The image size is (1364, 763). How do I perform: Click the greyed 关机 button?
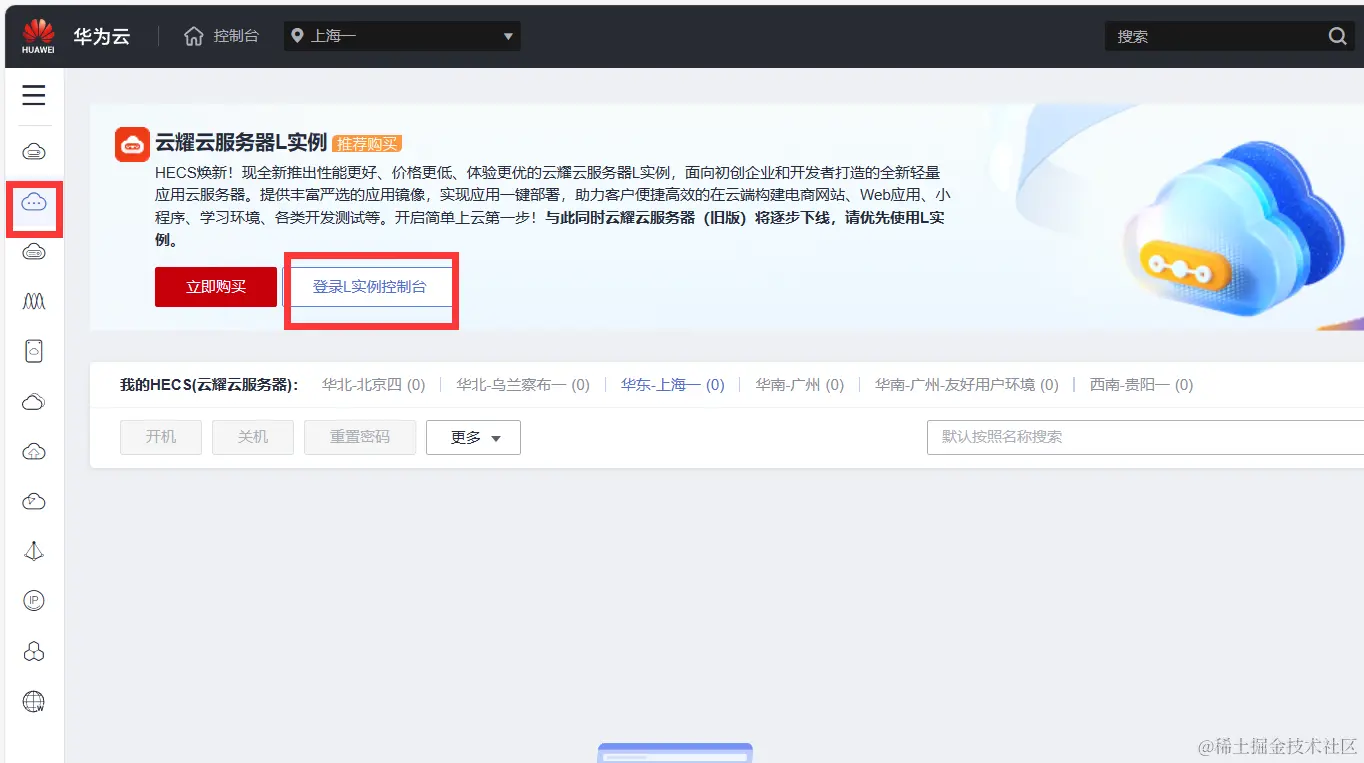(x=253, y=437)
